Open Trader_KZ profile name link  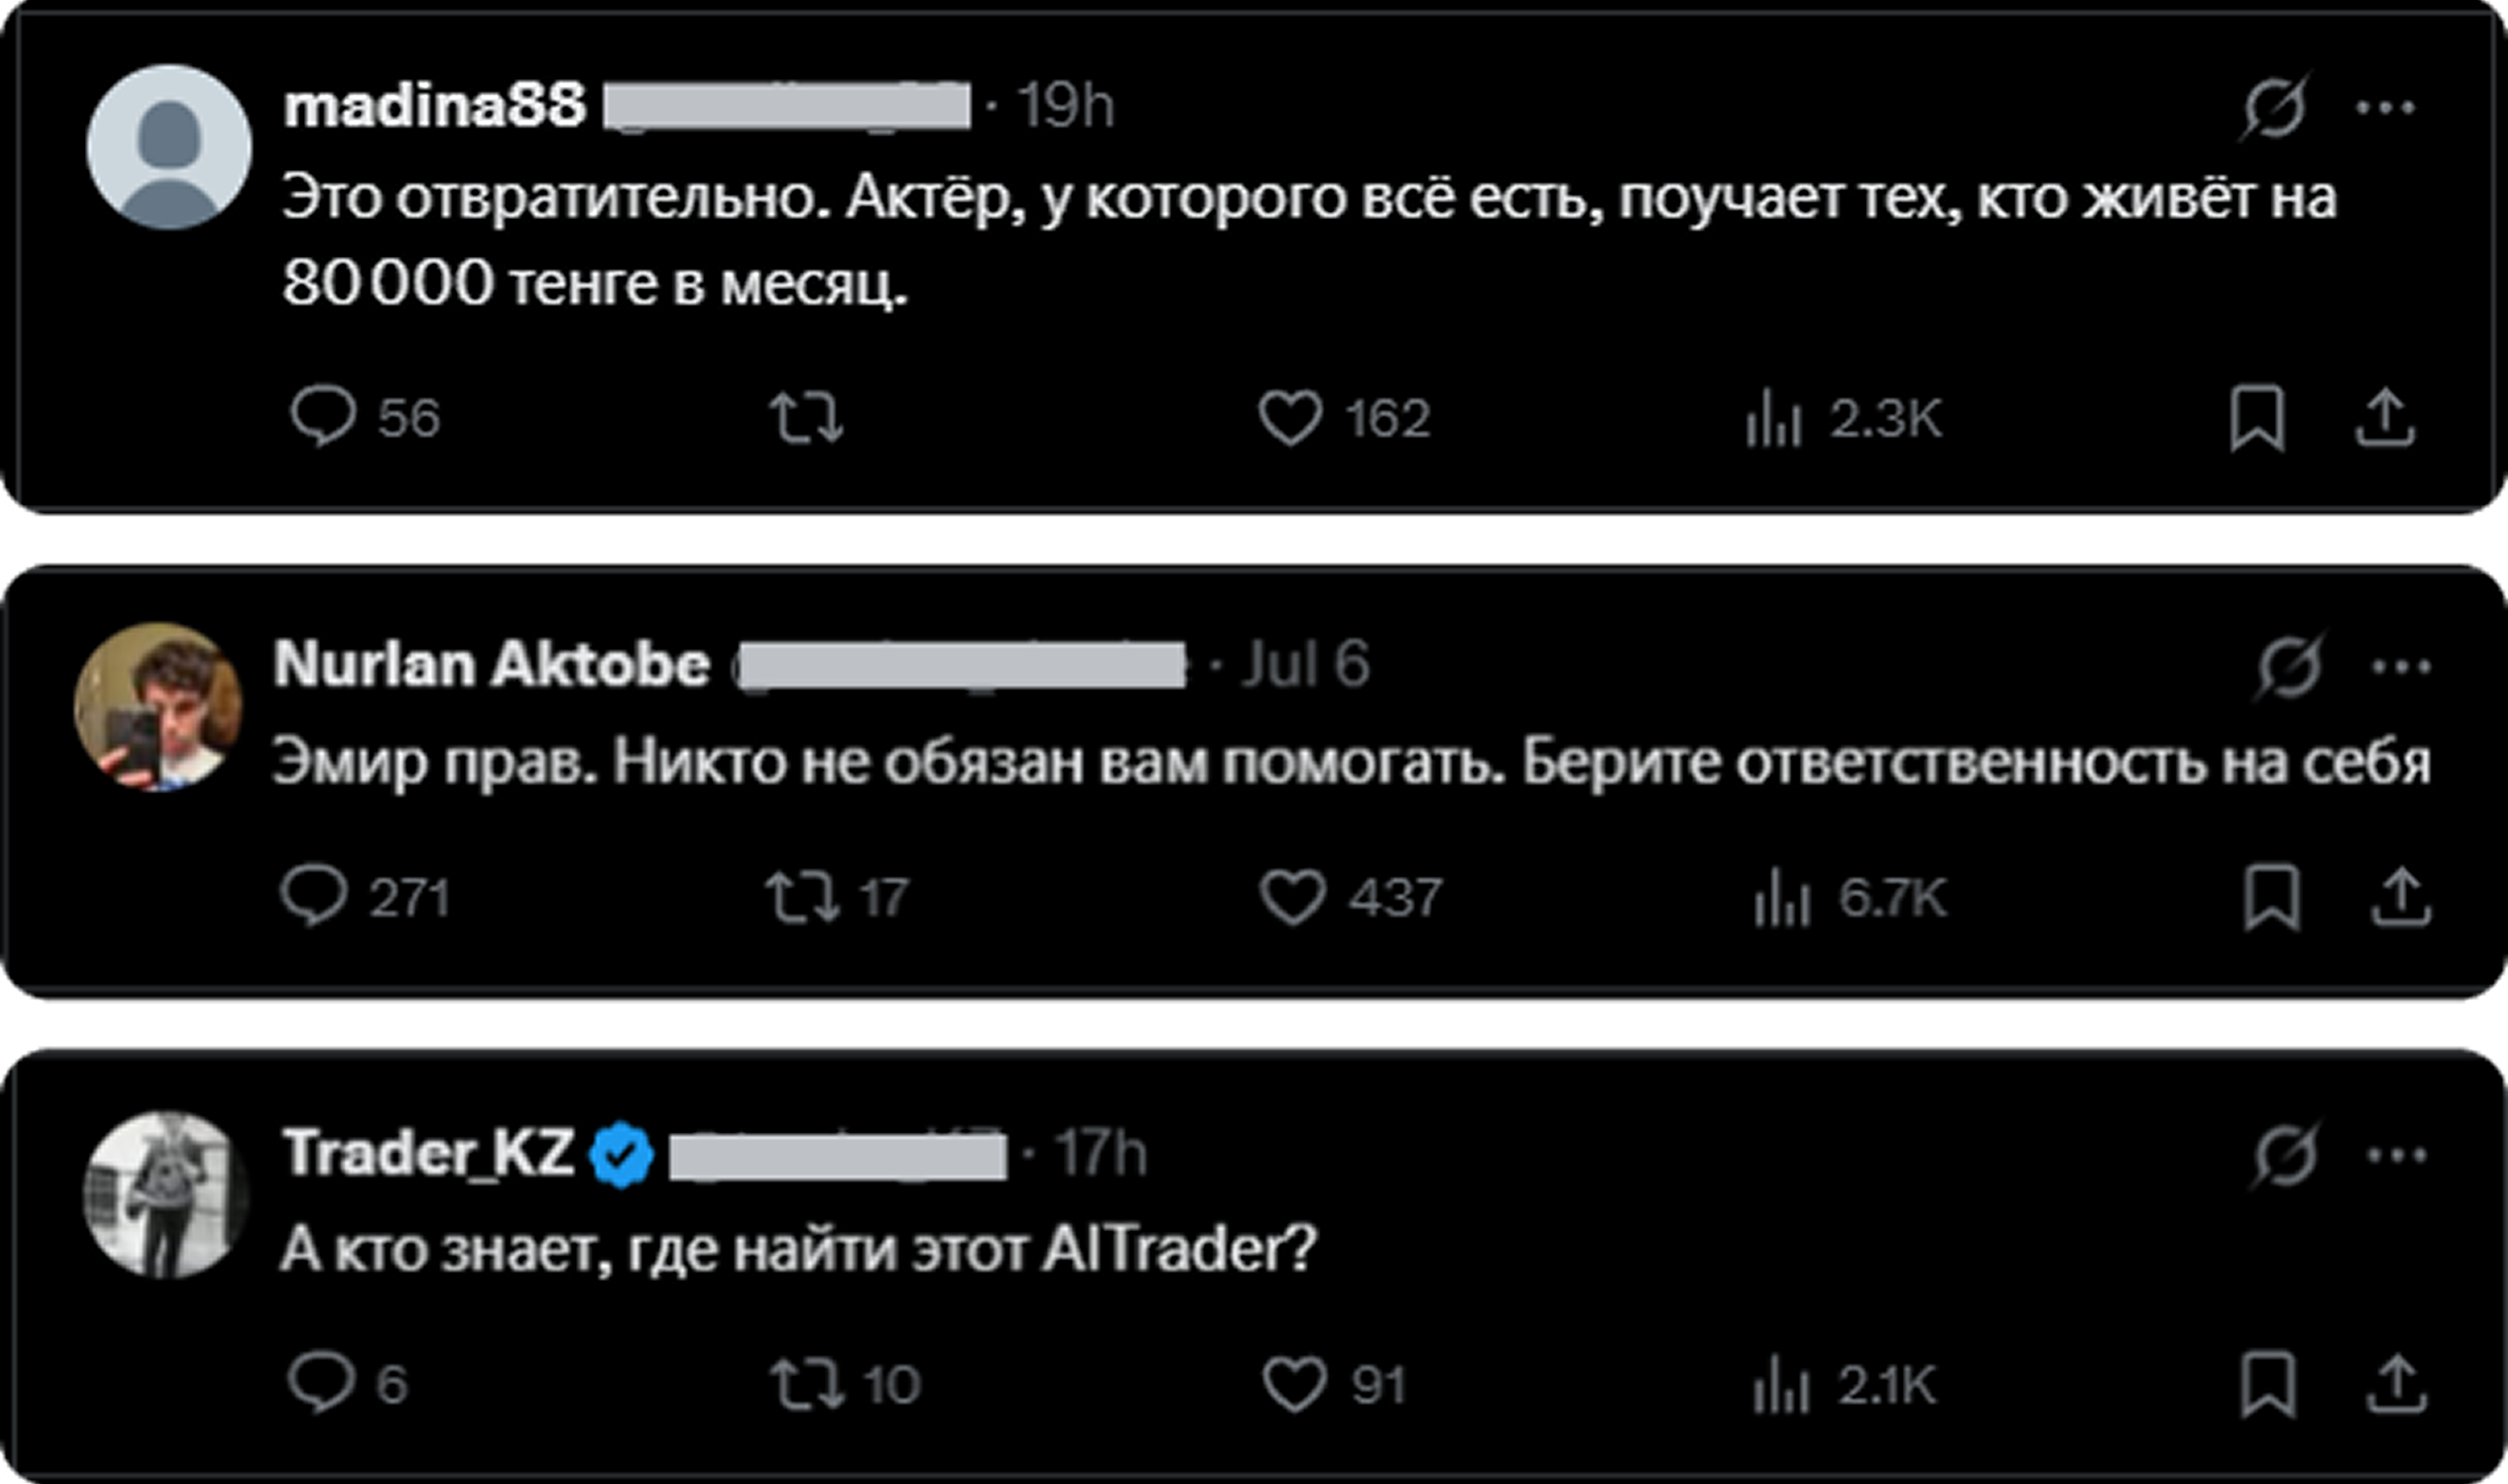(x=428, y=1153)
